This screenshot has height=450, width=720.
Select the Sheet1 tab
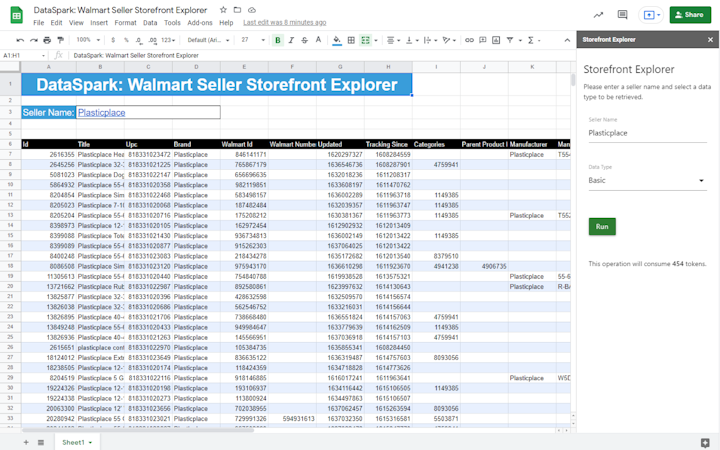[x=77, y=442]
